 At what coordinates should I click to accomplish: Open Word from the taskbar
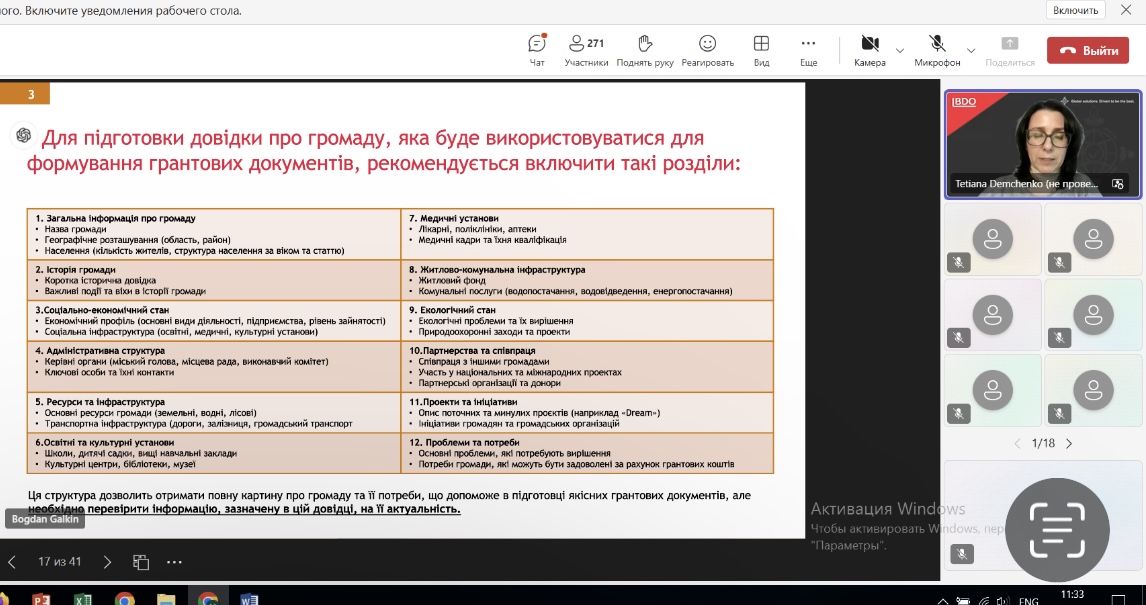tap(249, 599)
